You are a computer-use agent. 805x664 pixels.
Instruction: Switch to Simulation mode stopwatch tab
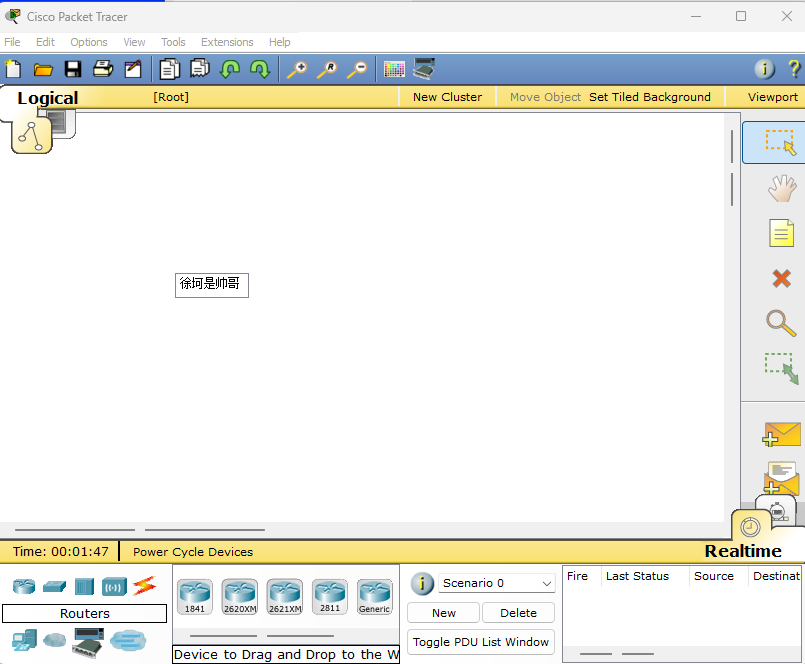coord(778,511)
